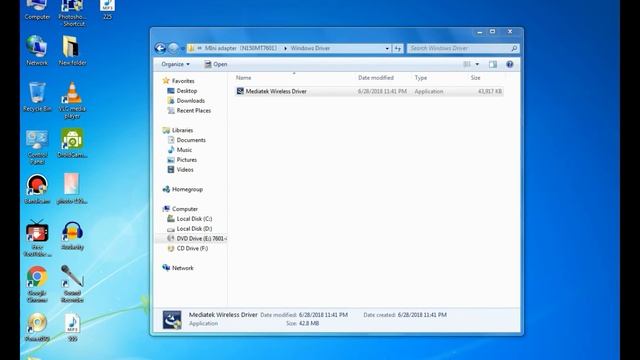
Task: Click the Forward arrow in Explorer
Action: (x=173, y=48)
